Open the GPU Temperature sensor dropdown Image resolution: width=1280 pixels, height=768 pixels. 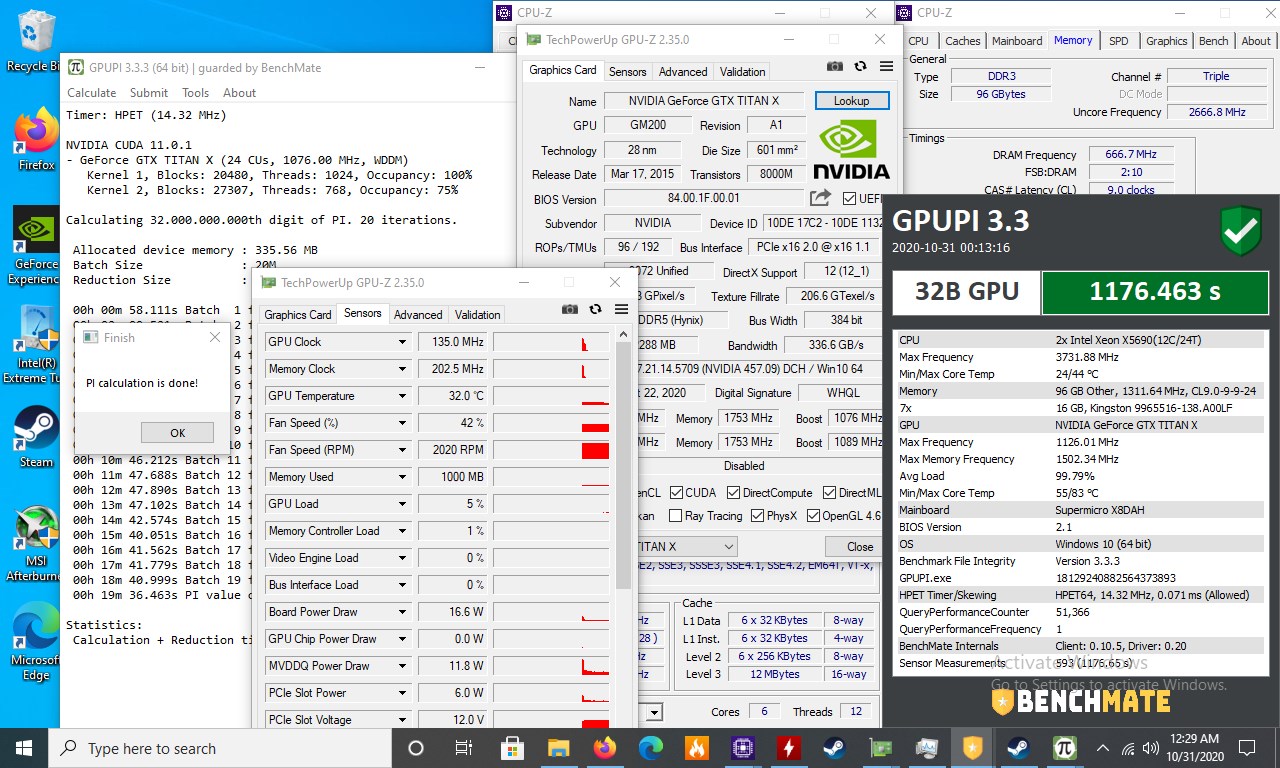pos(403,396)
